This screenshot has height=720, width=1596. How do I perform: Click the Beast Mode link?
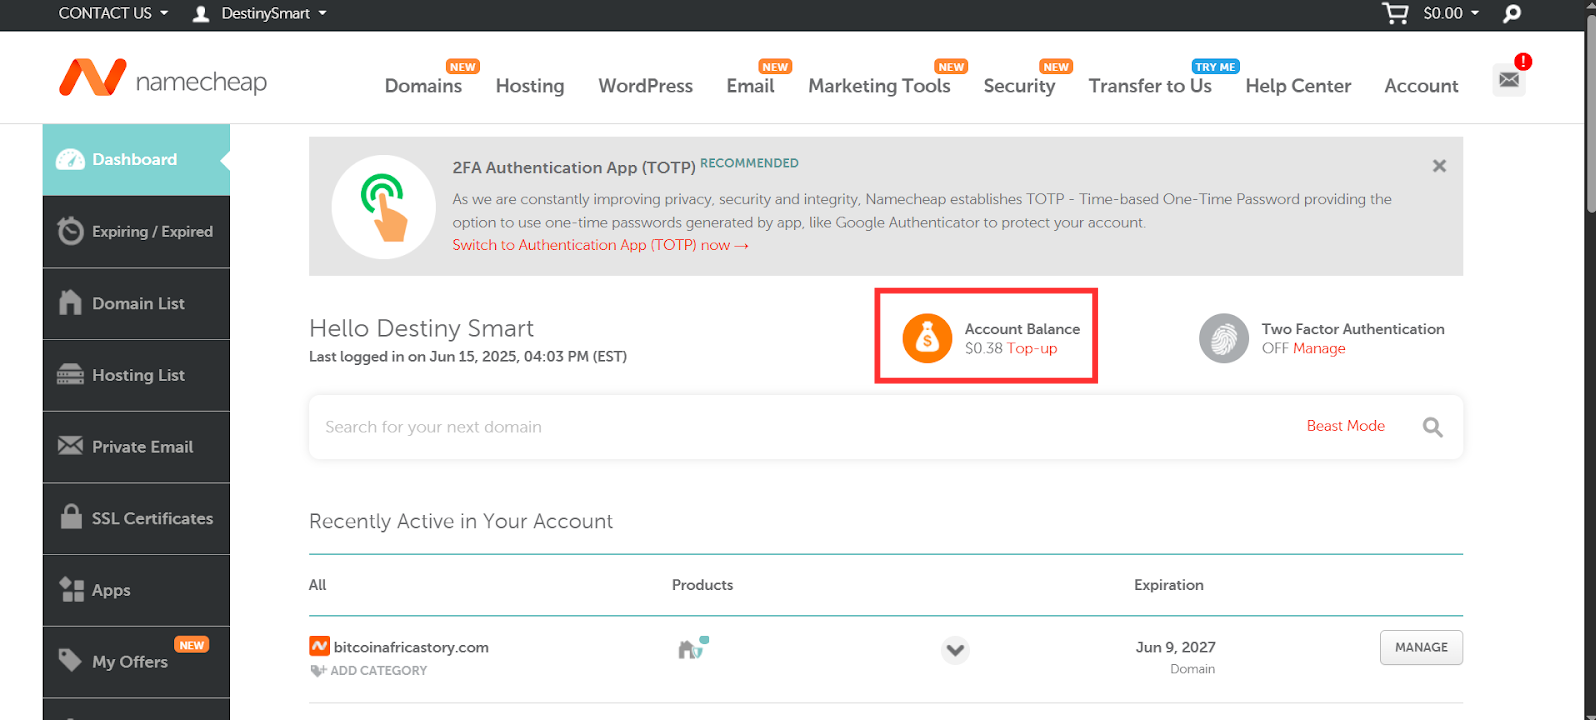[x=1346, y=426]
